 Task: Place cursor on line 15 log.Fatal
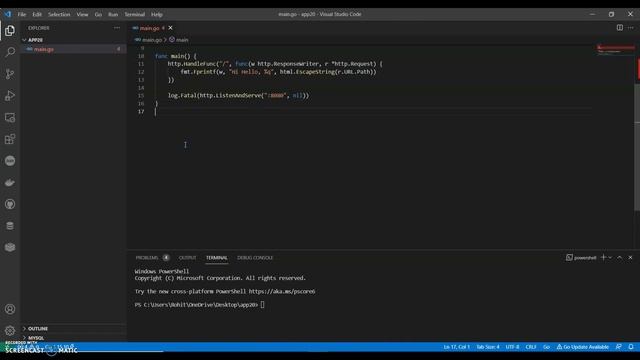pos(238,95)
